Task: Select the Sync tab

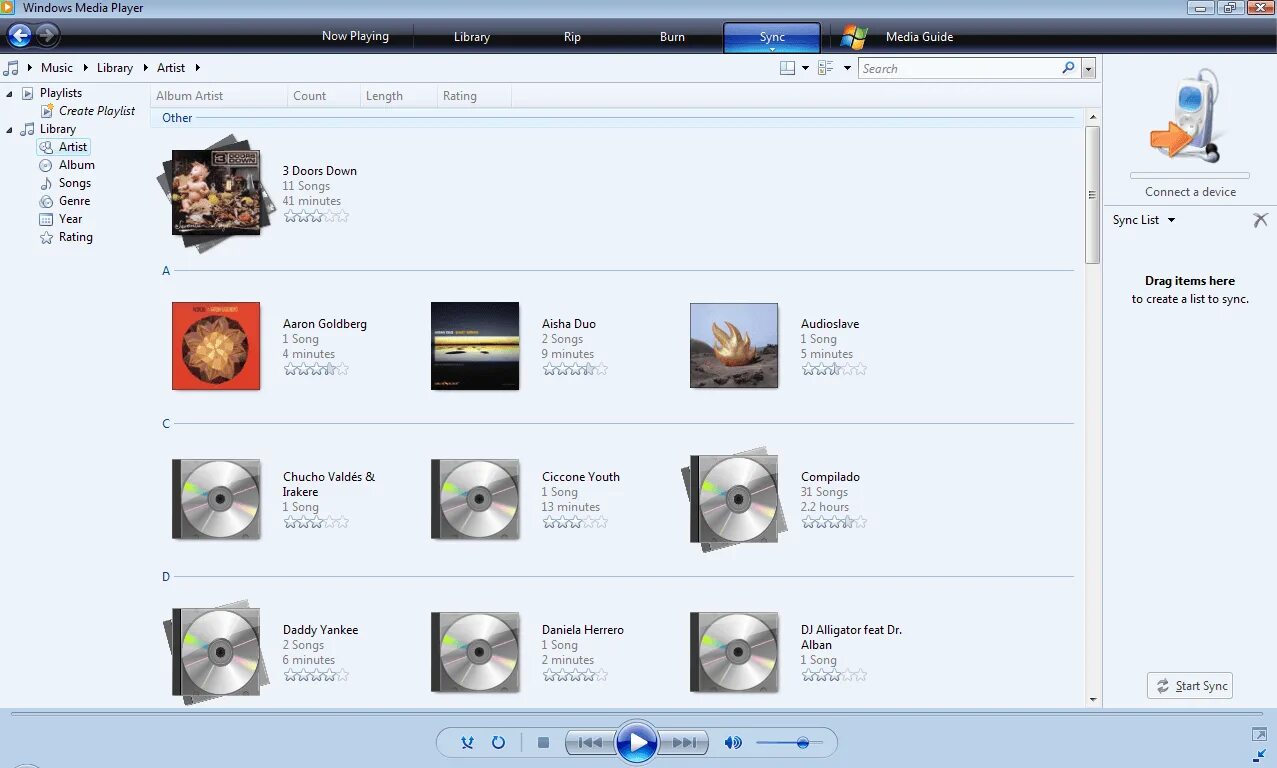Action: point(772,37)
